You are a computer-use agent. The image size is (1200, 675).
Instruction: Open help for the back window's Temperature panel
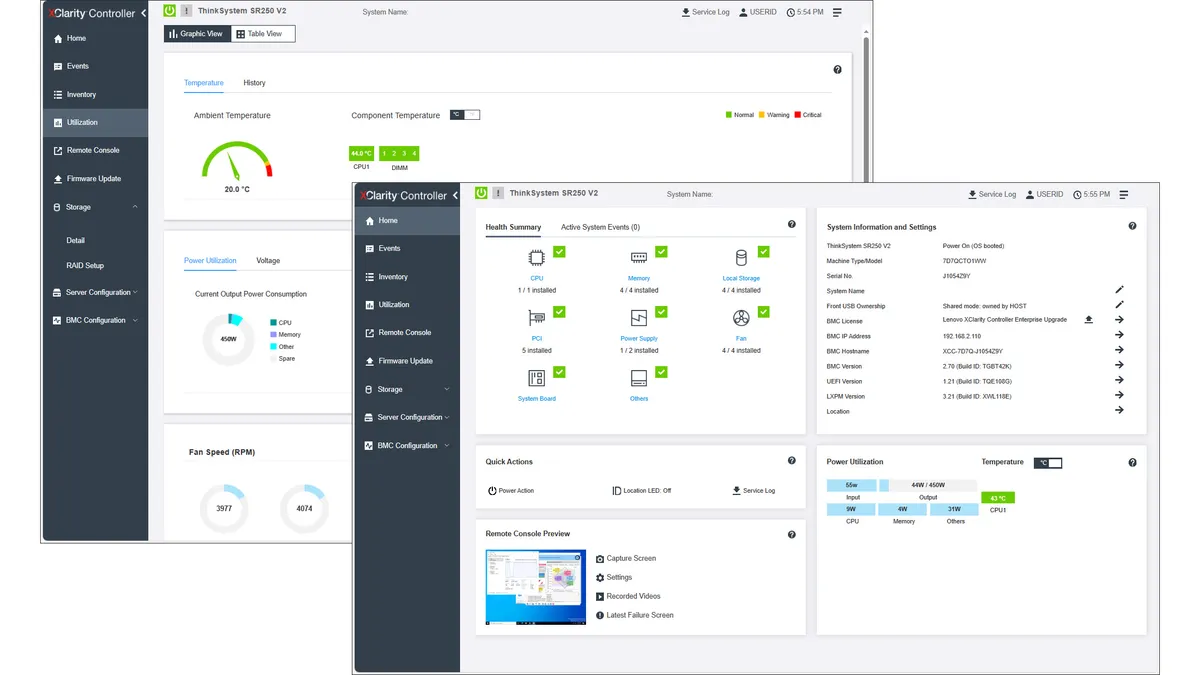(837, 70)
